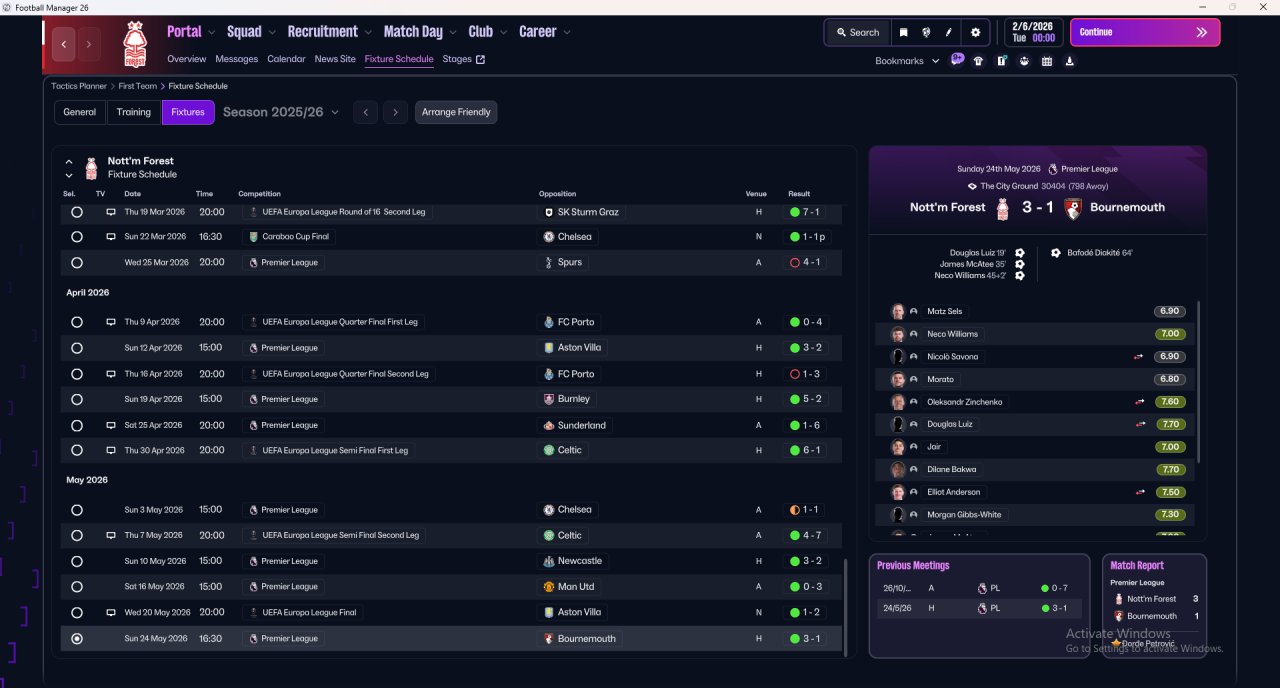
Task: Click down chevron beside Nott'm Forest Fixture Schedule
Action: coord(69,175)
